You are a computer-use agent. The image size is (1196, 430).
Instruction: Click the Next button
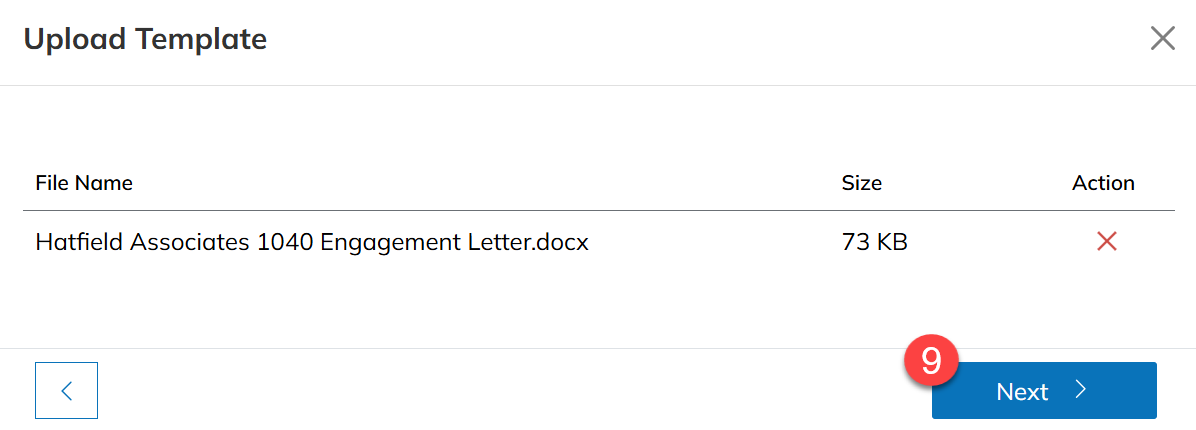click(1044, 390)
